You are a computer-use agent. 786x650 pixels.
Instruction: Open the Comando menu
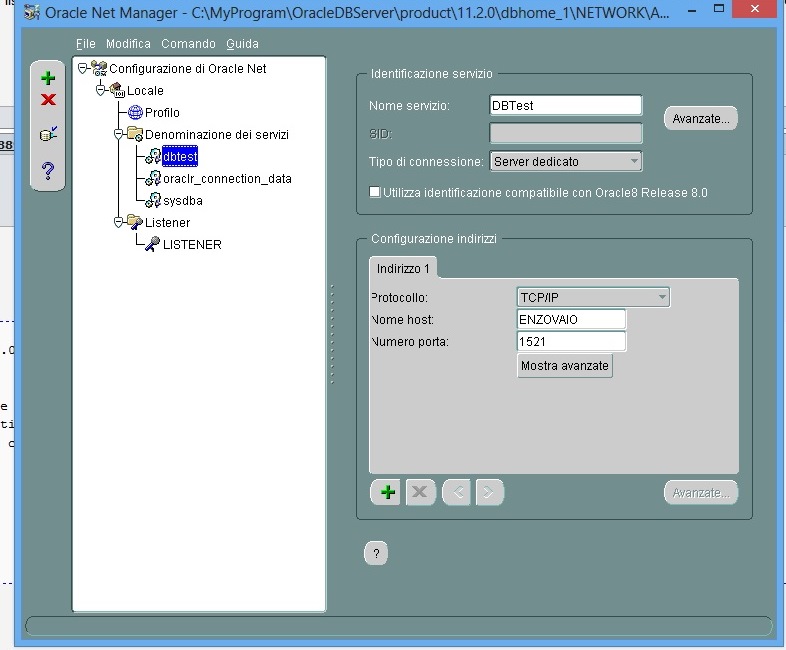coord(188,44)
